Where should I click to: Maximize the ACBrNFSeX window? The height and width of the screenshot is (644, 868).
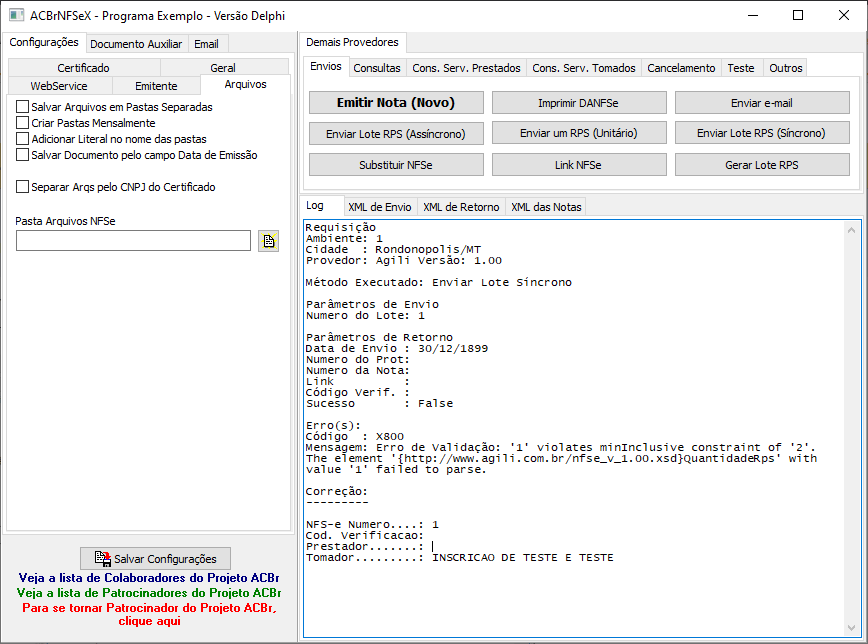click(798, 15)
